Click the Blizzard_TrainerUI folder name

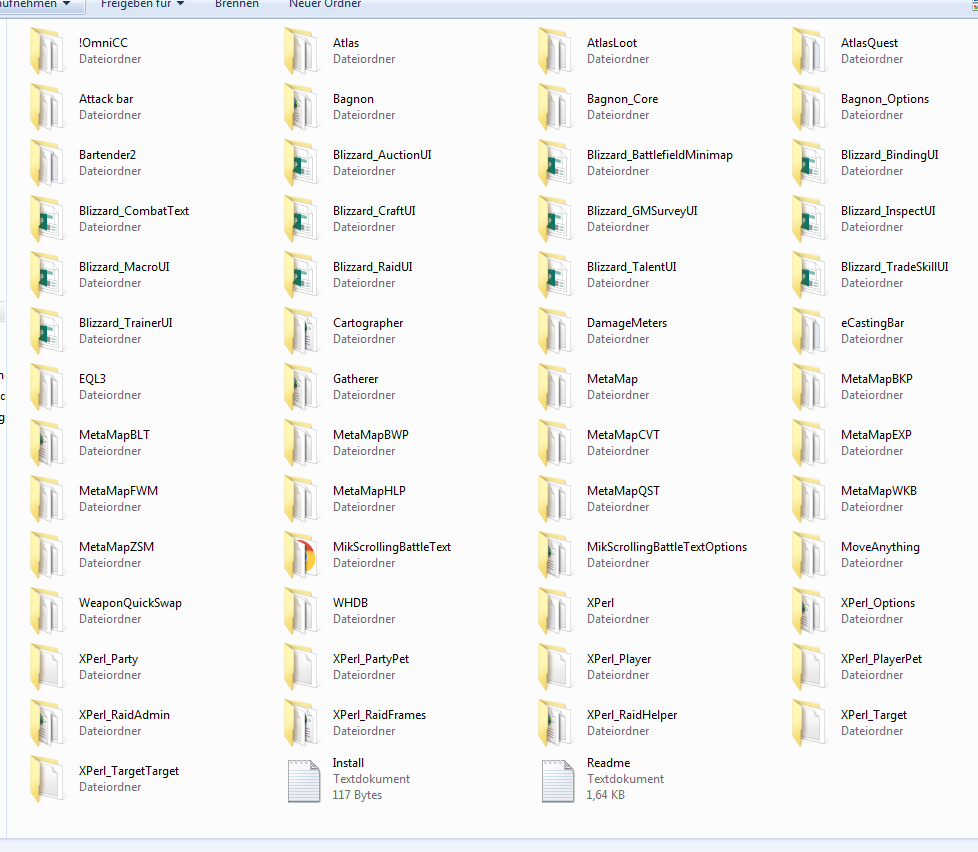125,323
